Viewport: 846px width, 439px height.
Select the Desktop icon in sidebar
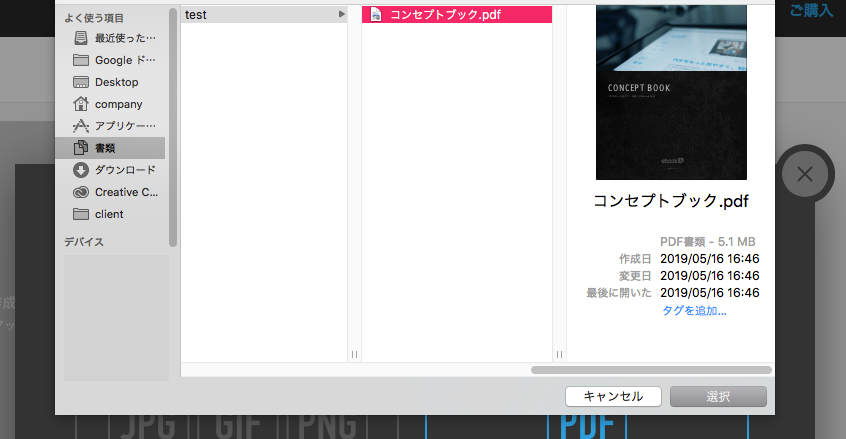pyautogui.click(x=81, y=82)
